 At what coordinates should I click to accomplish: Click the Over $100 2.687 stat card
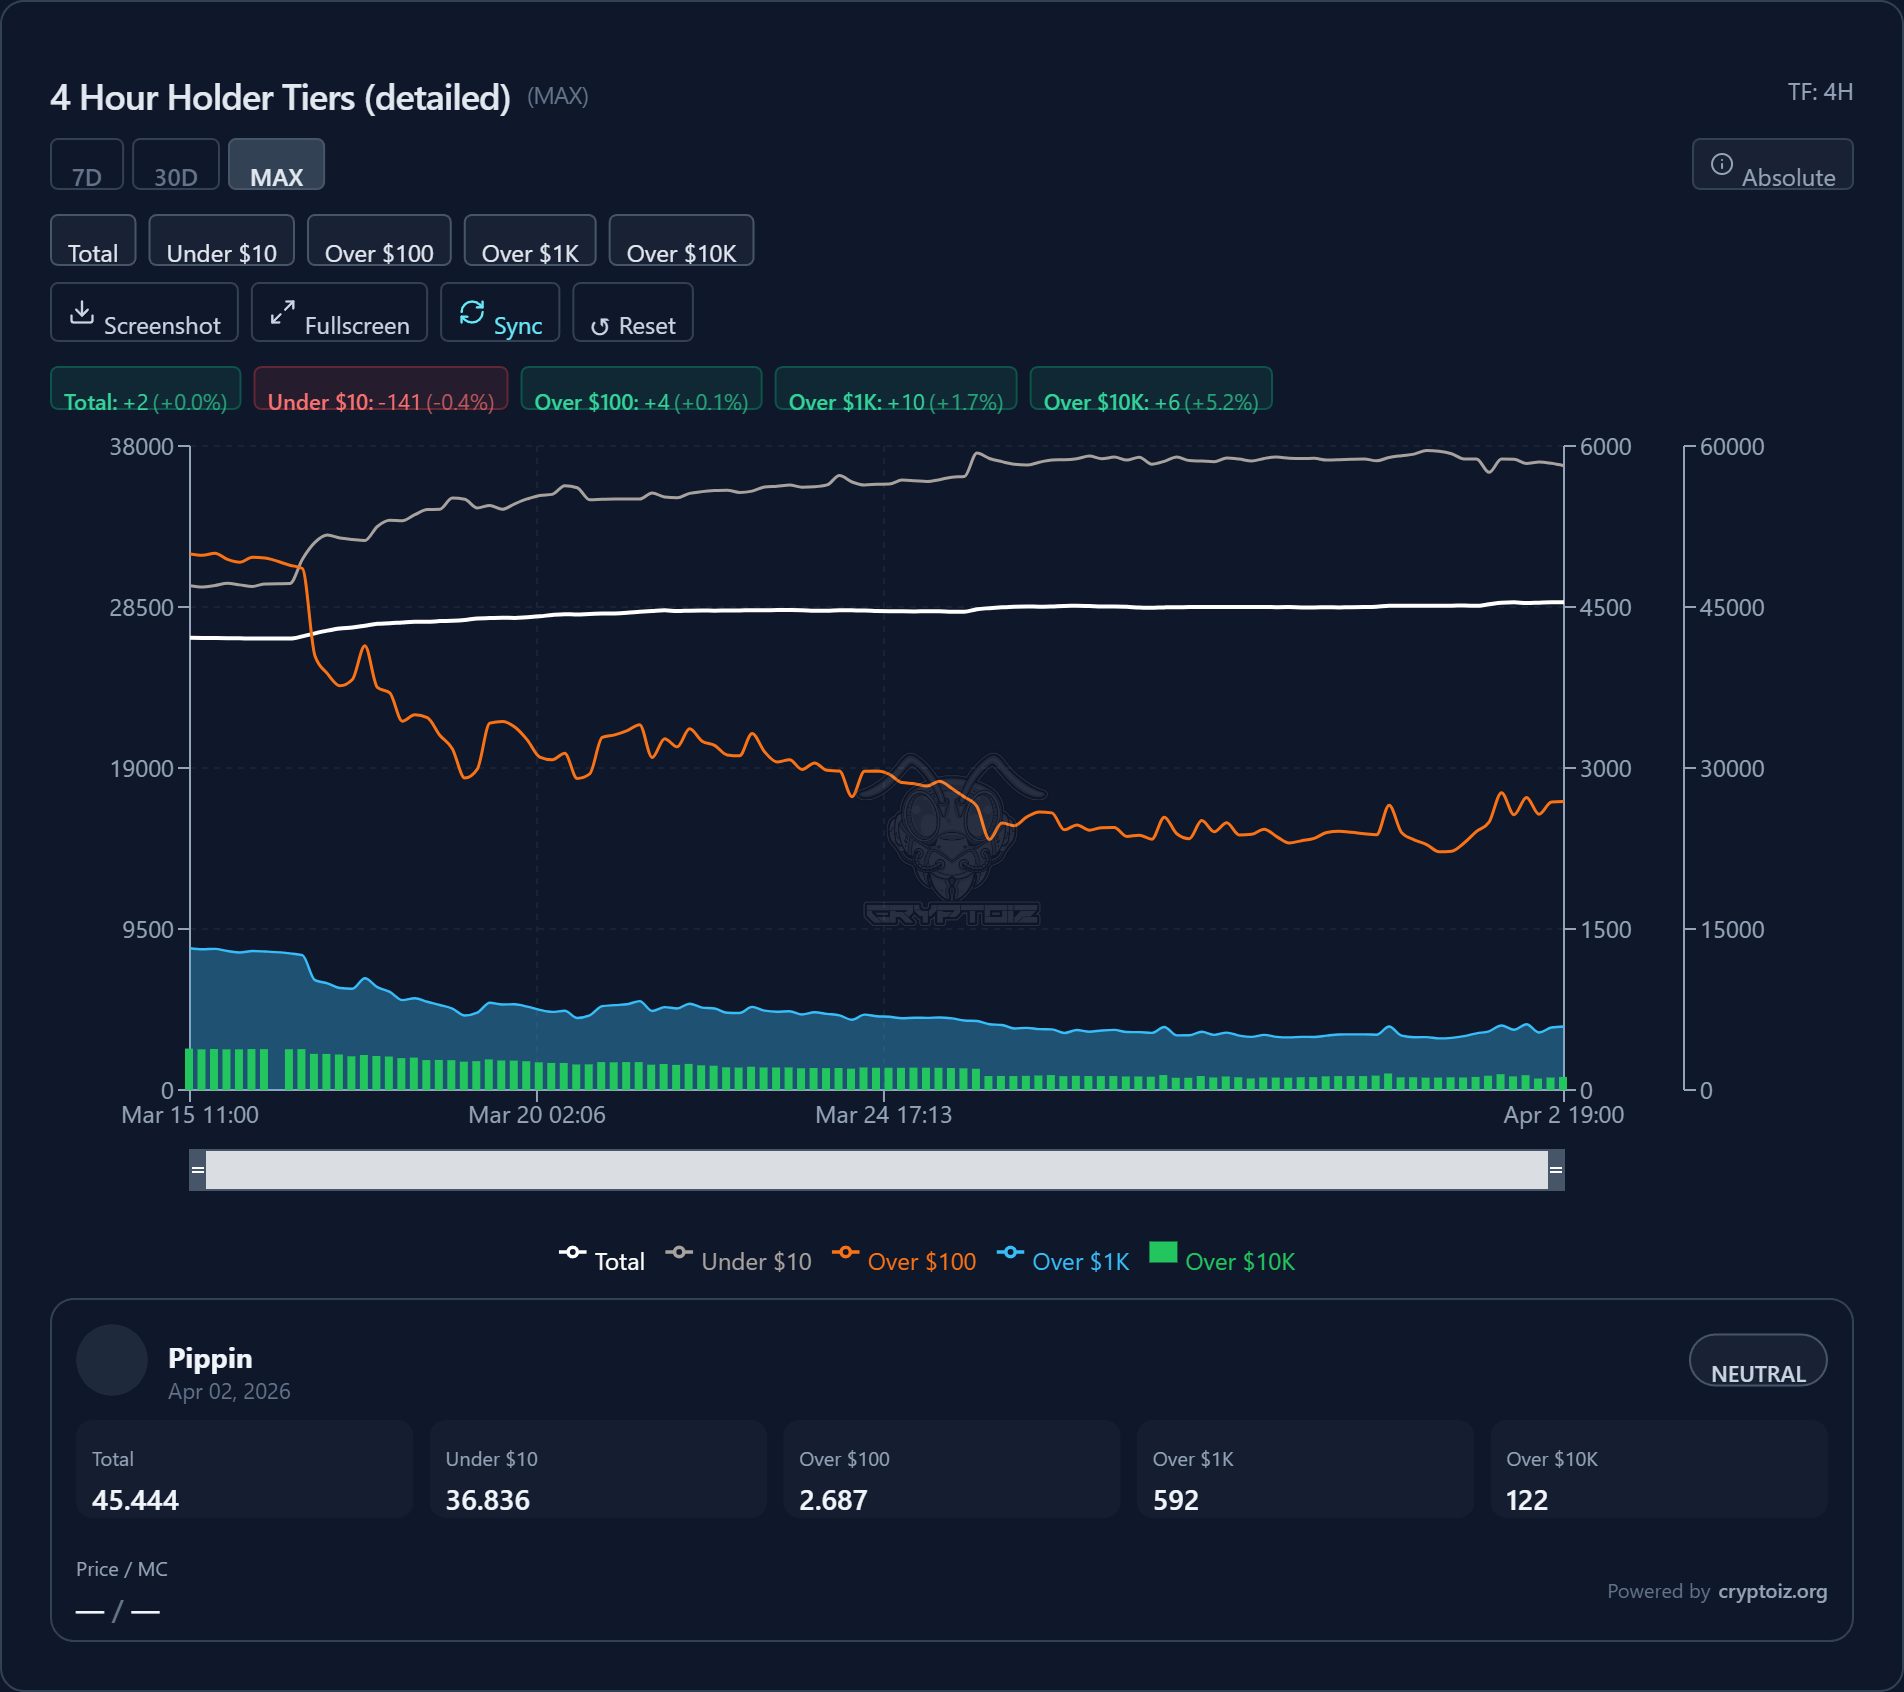952,1470
